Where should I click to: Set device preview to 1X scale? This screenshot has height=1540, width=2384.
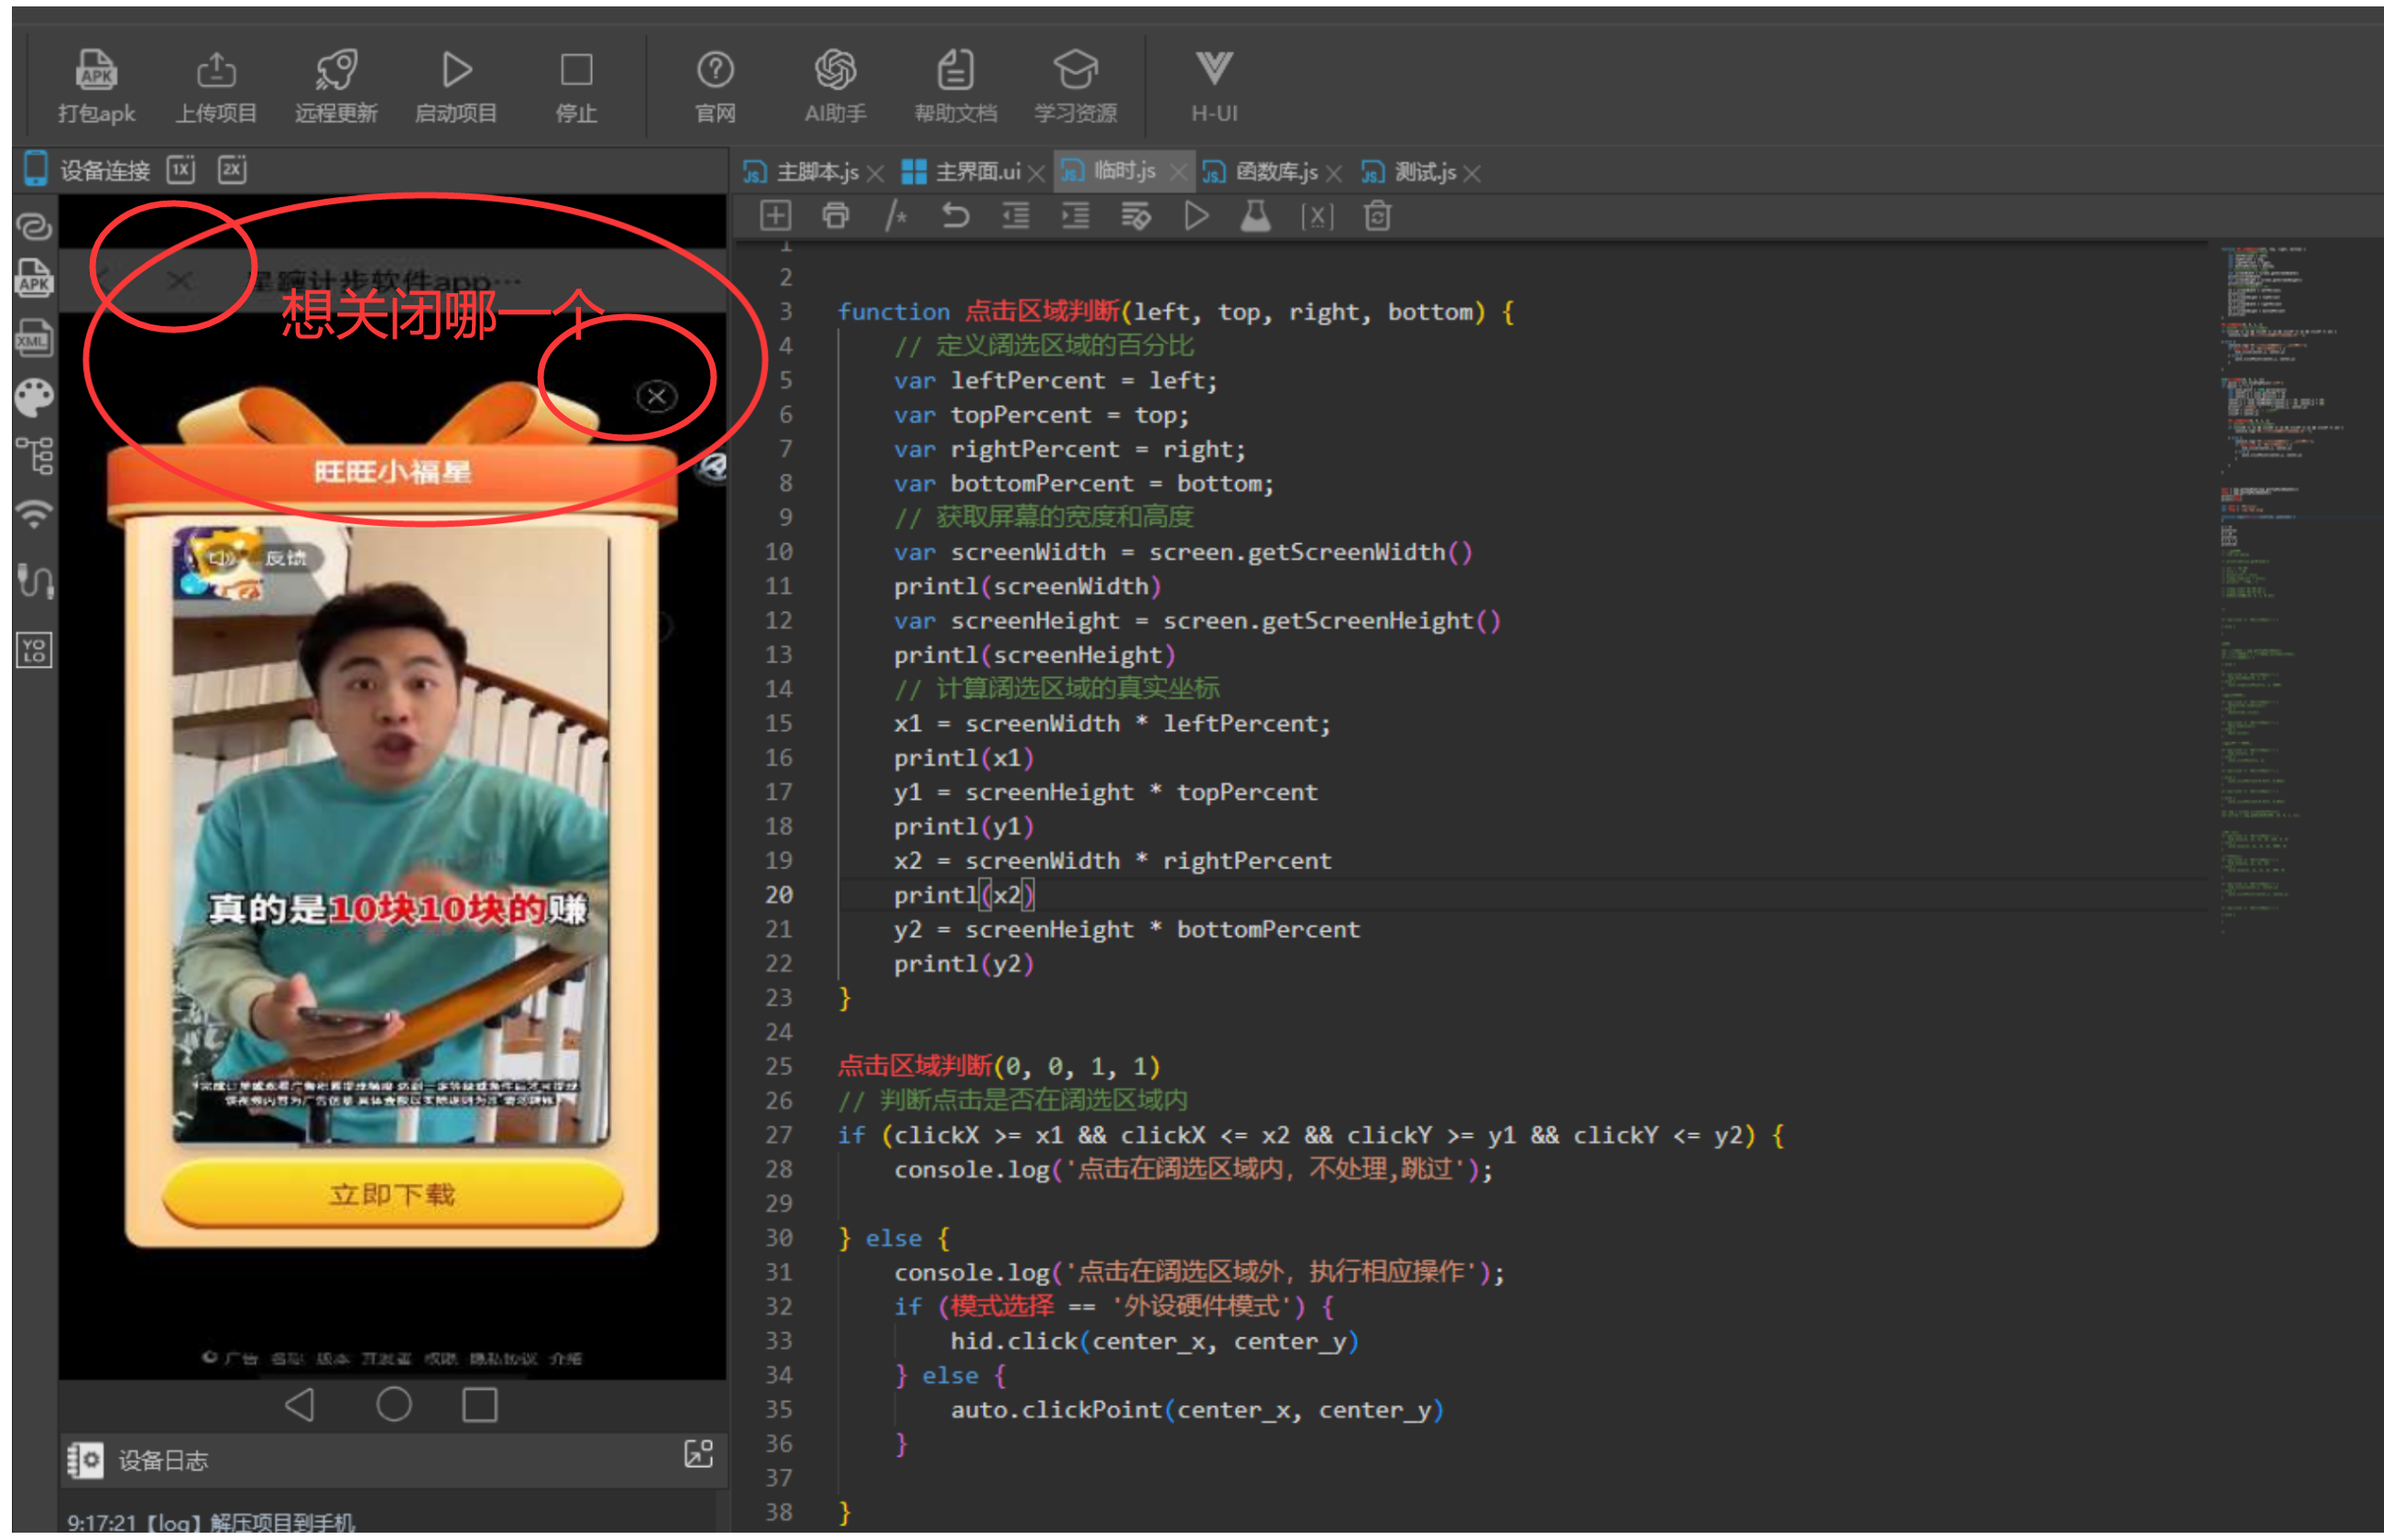click(x=181, y=169)
